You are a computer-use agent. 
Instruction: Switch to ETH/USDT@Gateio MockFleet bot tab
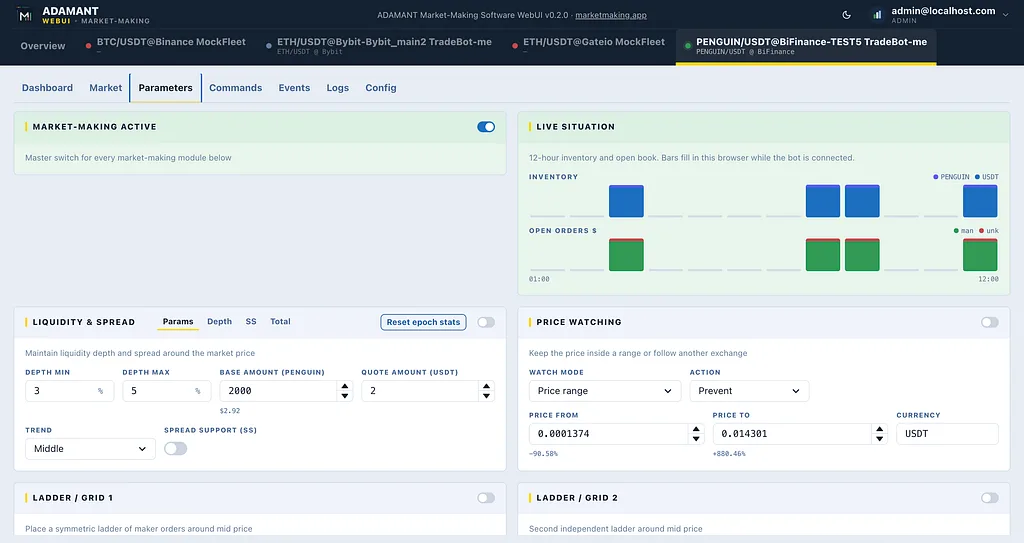tap(588, 44)
